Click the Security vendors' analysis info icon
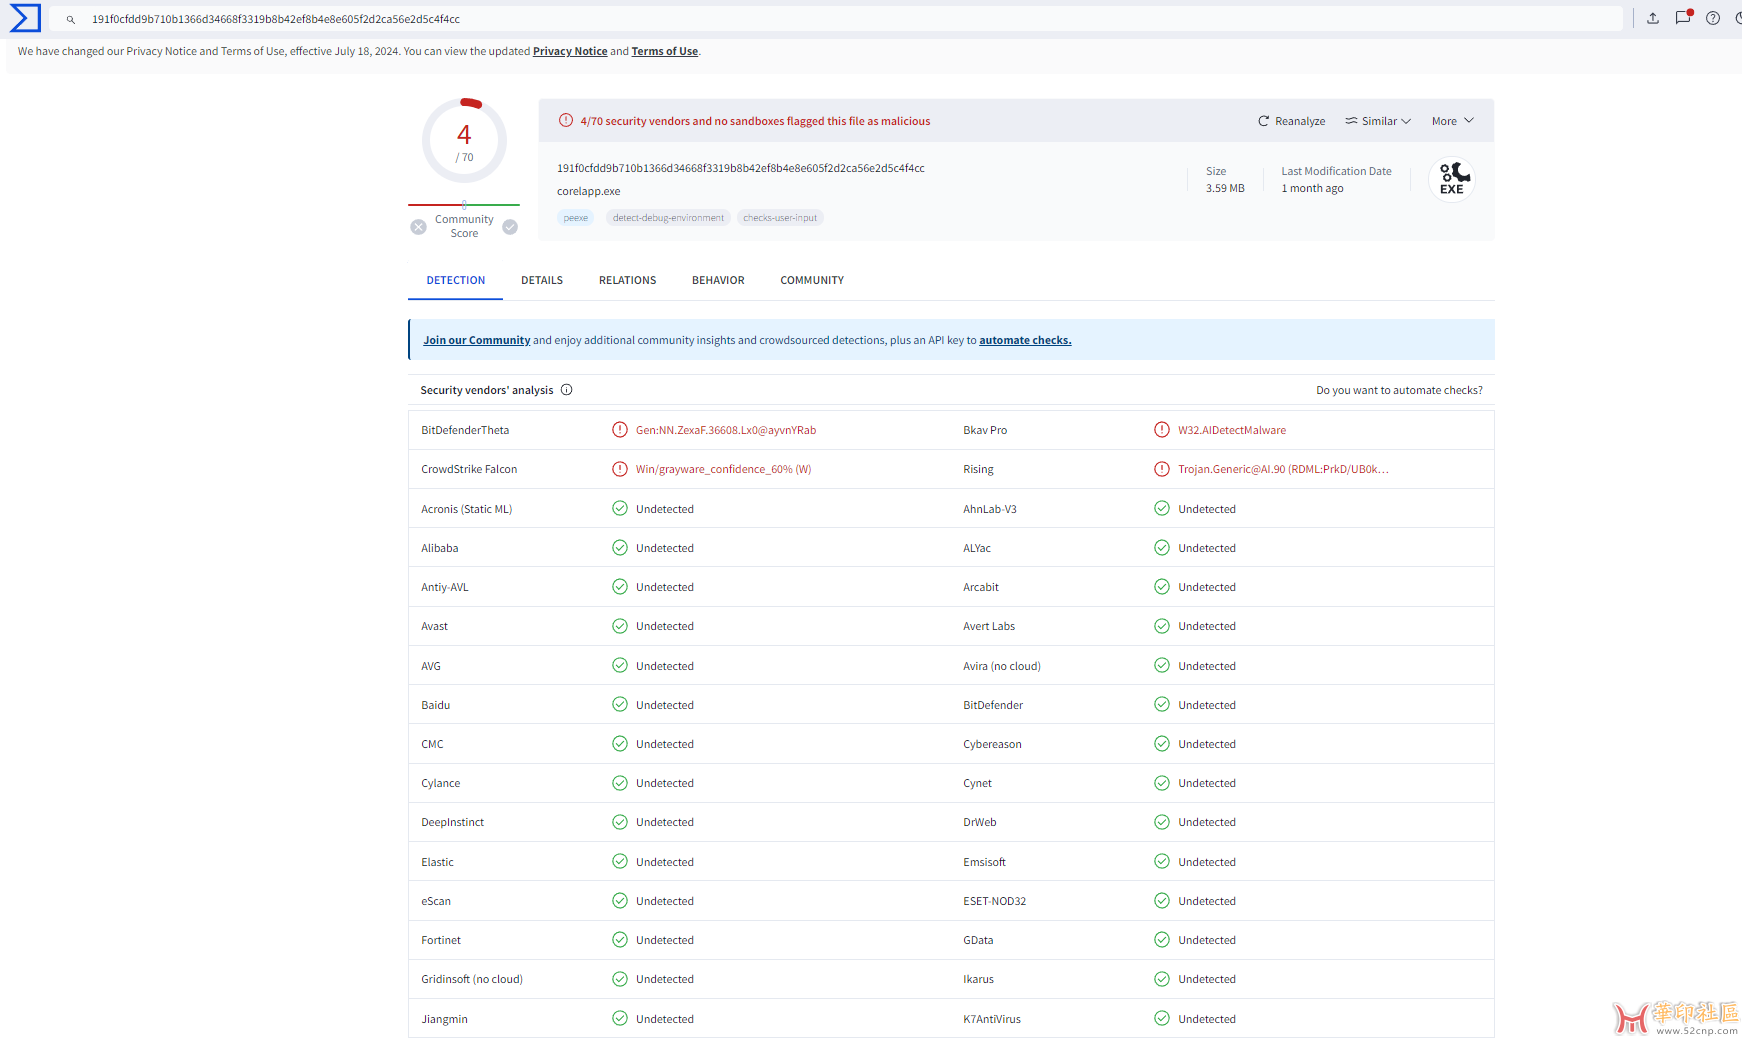The height and width of the screenshot is (1038, 1742). click(567, 390)
